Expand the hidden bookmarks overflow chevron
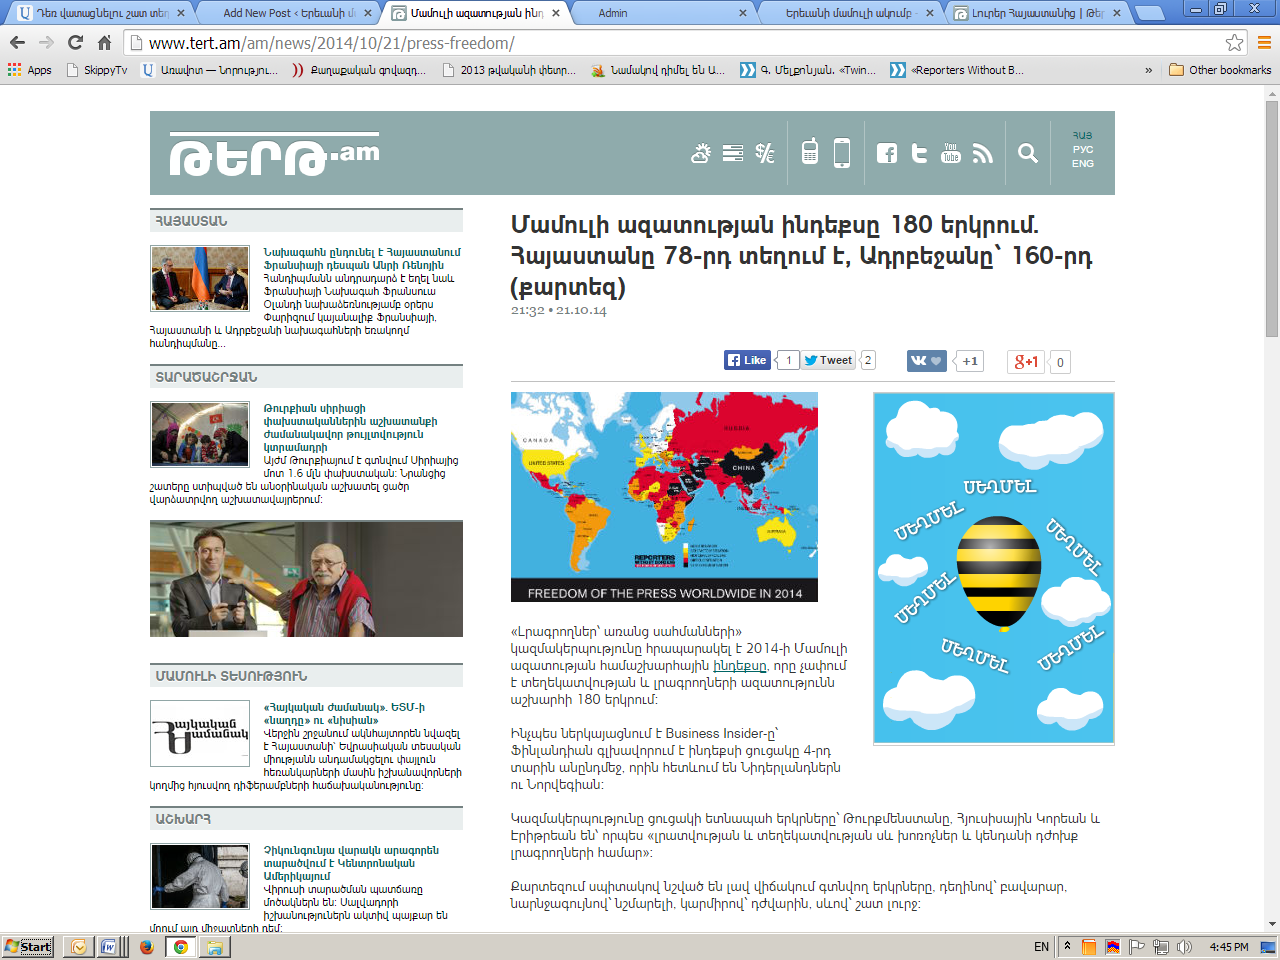Viewport: 1280px width, 960px height. click(x=1148, y=70)
